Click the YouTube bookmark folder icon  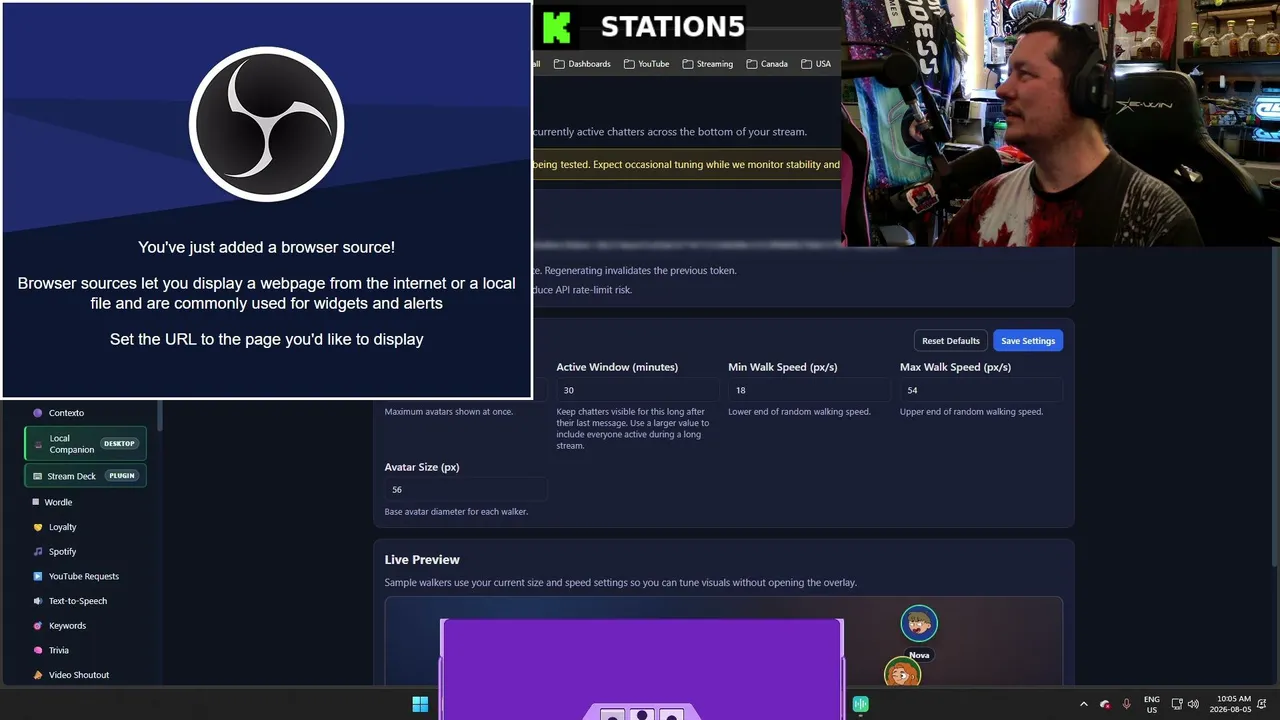point(629,64)
